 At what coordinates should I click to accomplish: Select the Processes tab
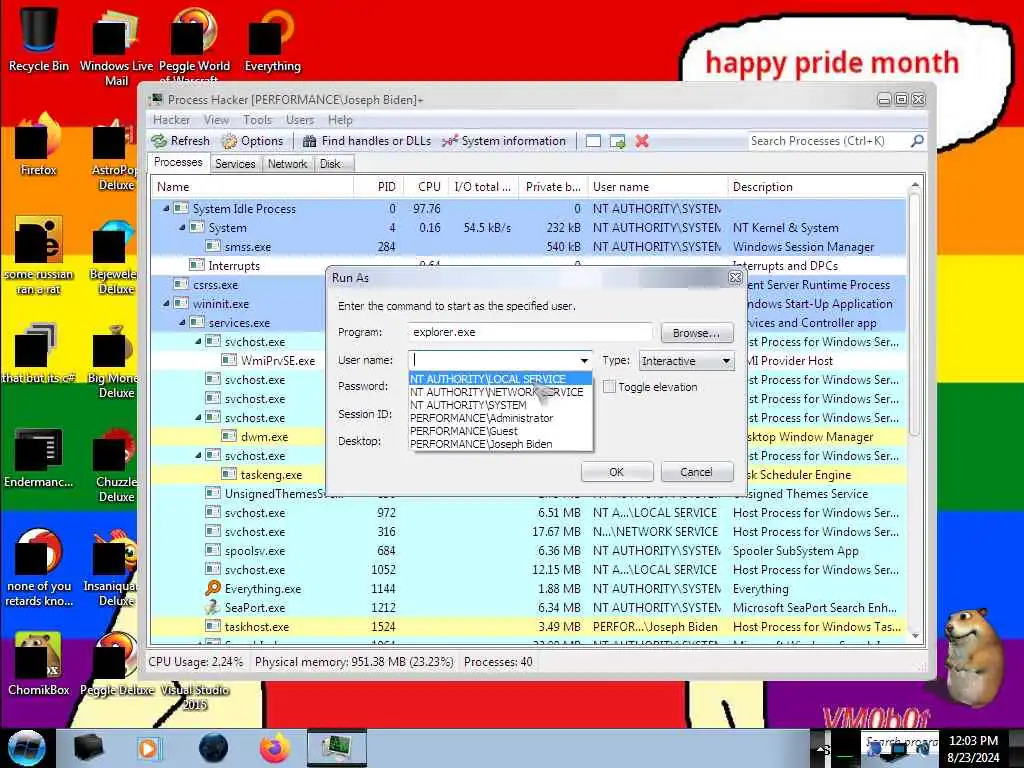click(x=178, y=162)
